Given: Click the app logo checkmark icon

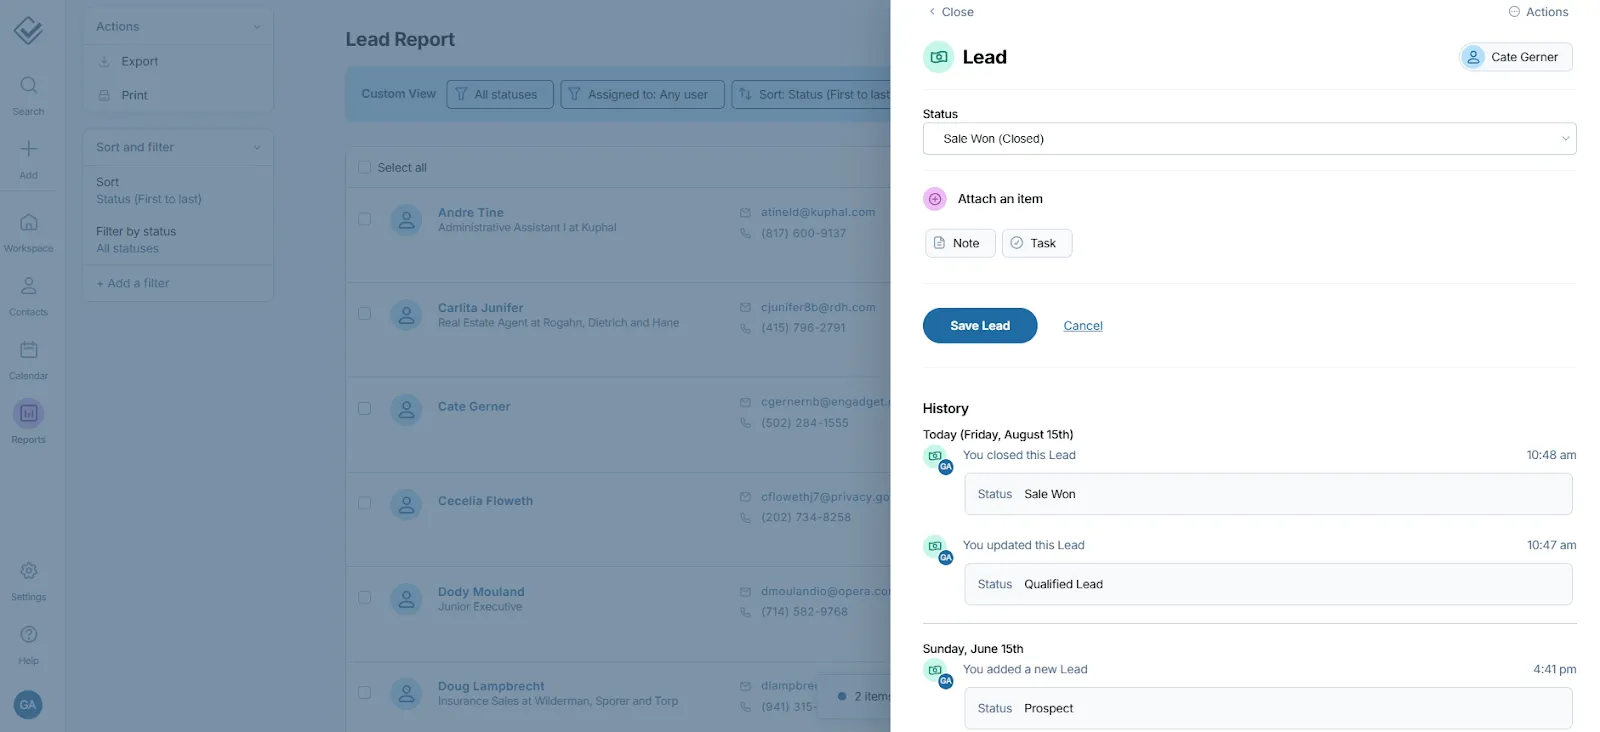Looking at the screenshot, I should pos(28,30).
